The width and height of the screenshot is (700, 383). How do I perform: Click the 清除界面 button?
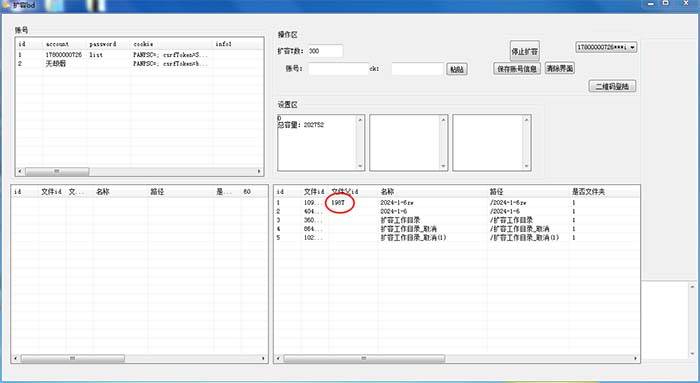(559, 68)
